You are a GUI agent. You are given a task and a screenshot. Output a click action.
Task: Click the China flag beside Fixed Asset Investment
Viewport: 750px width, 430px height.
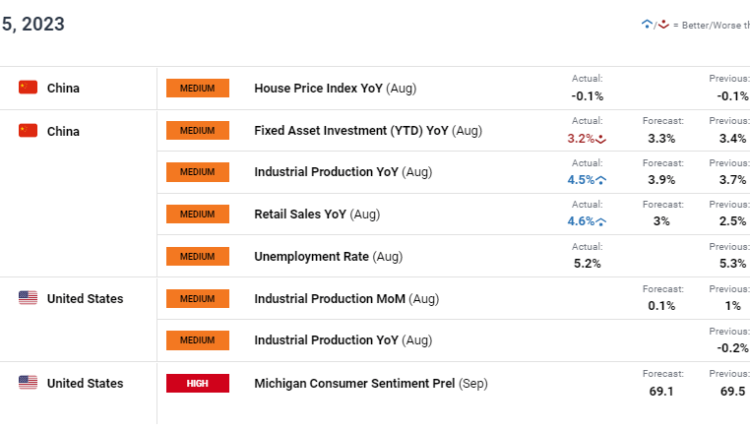(x=28, y=131)
